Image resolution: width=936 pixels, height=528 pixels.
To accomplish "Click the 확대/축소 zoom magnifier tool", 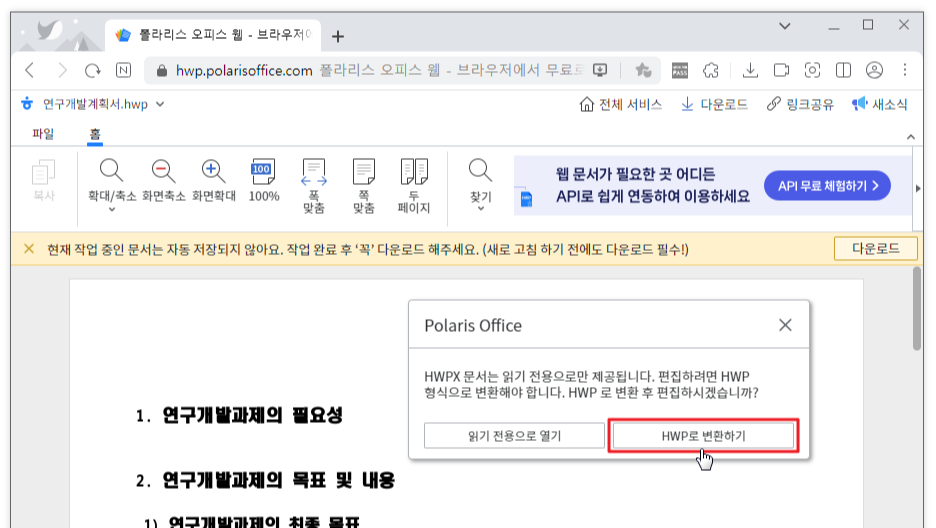I will (112, 185).
